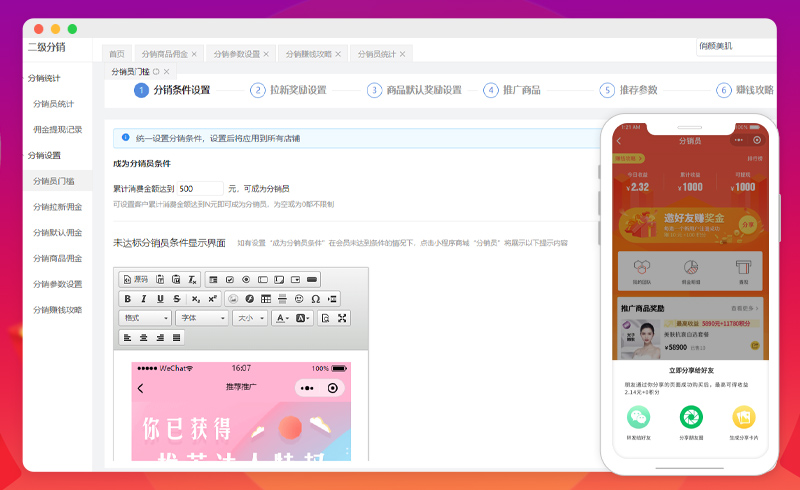Expand the 大小 font size dropdown
The height and width of the screenshot is (490, 800).
[249, 318]
